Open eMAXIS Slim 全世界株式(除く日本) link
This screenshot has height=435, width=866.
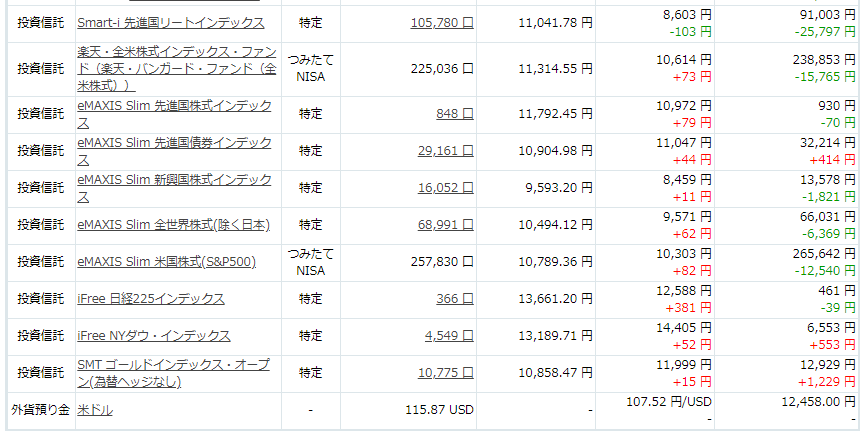[173, 225]
